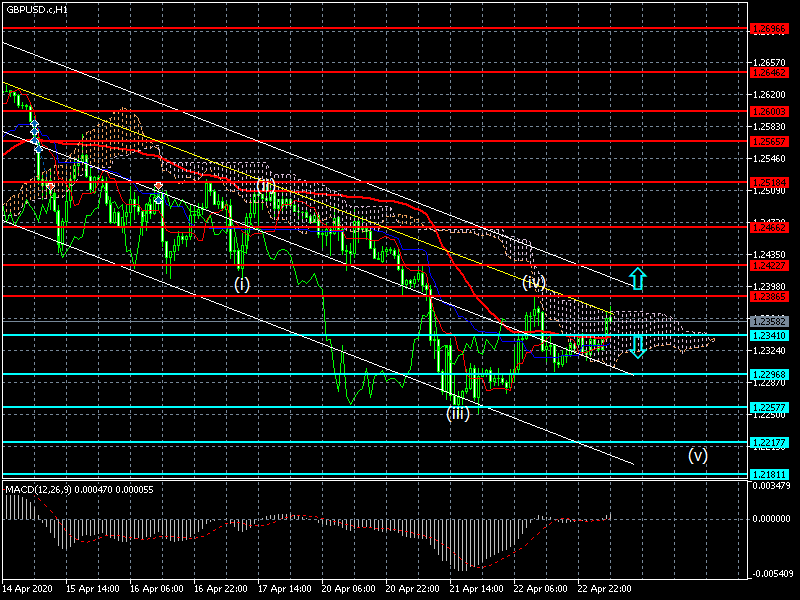Click the 22 Apr 22:00 time label

[x=604, y=588]
